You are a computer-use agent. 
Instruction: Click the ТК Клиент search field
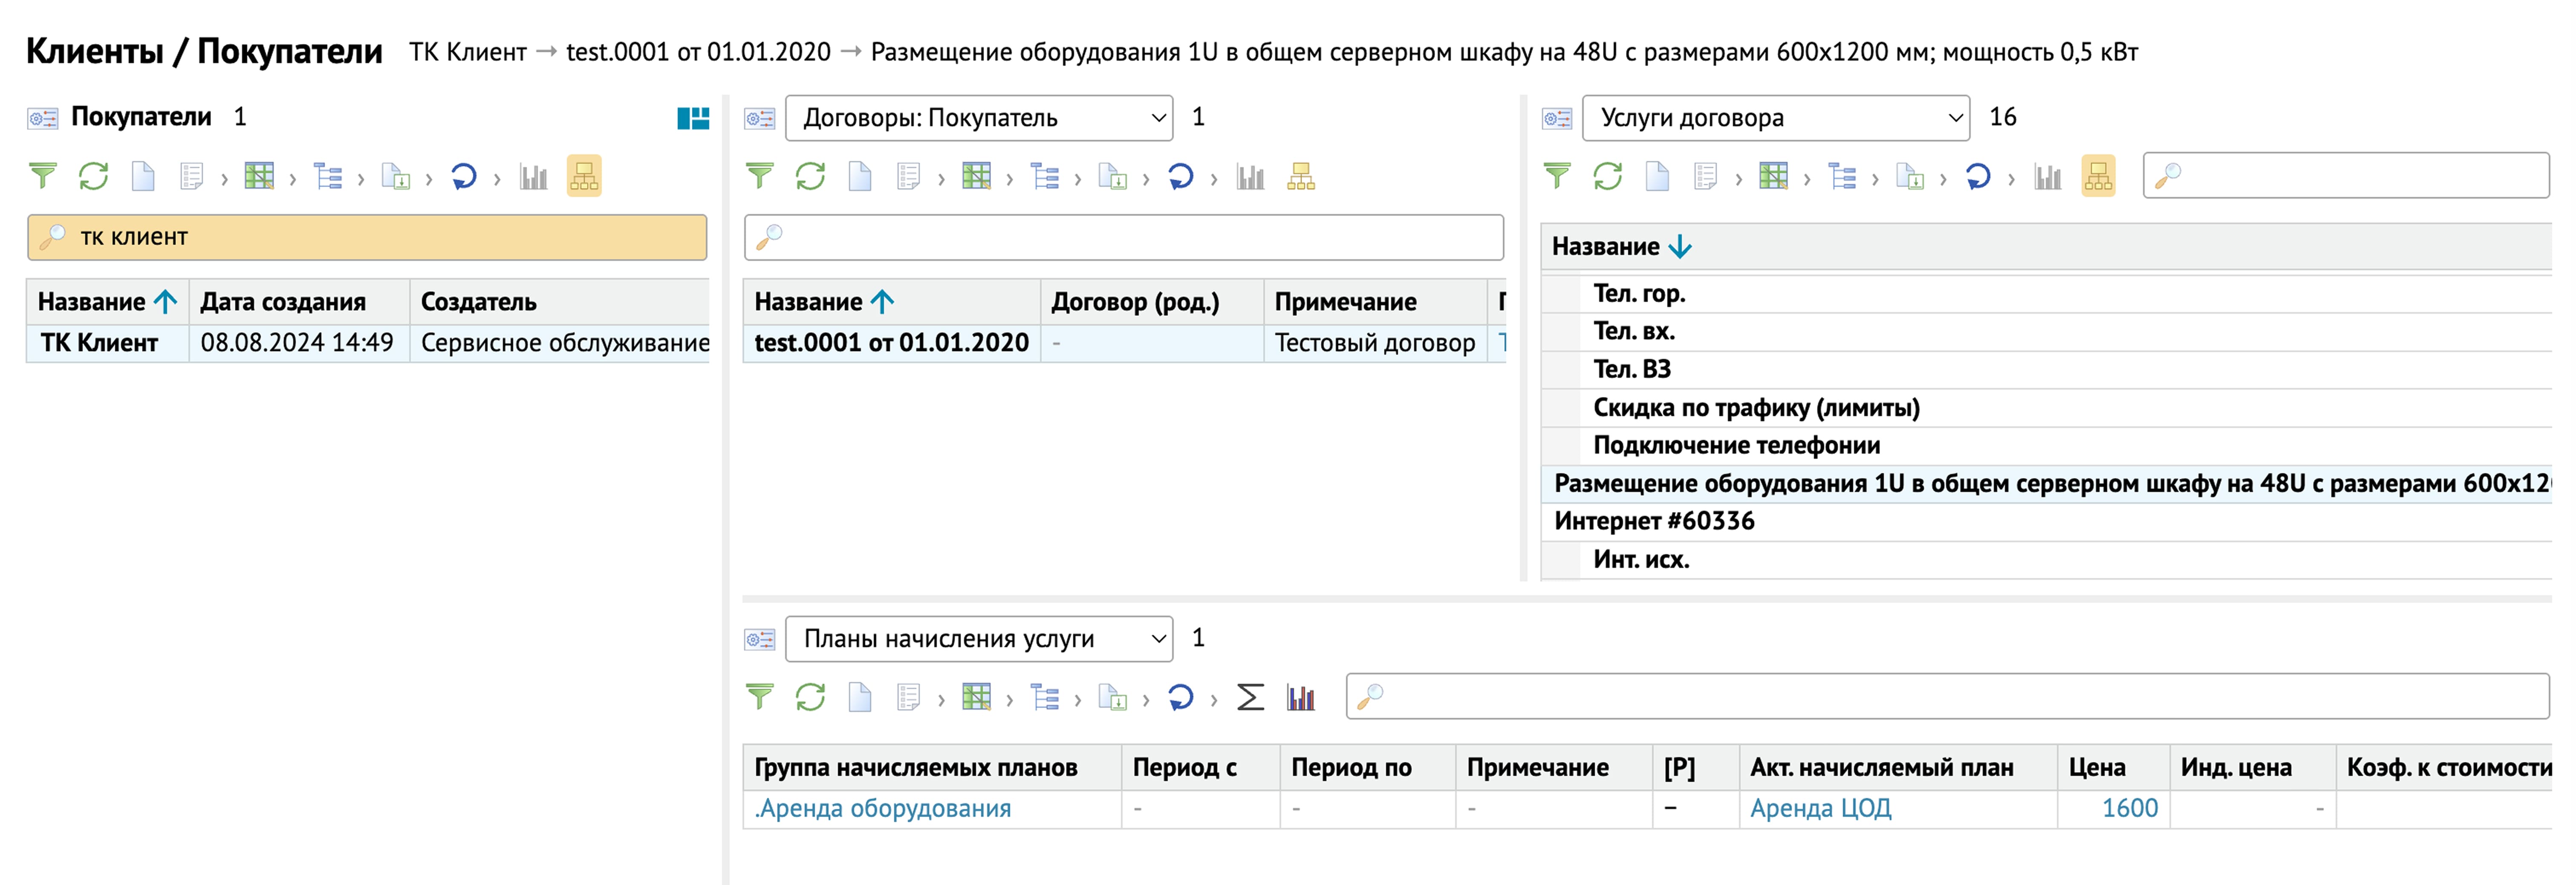(x=367, y=238)
